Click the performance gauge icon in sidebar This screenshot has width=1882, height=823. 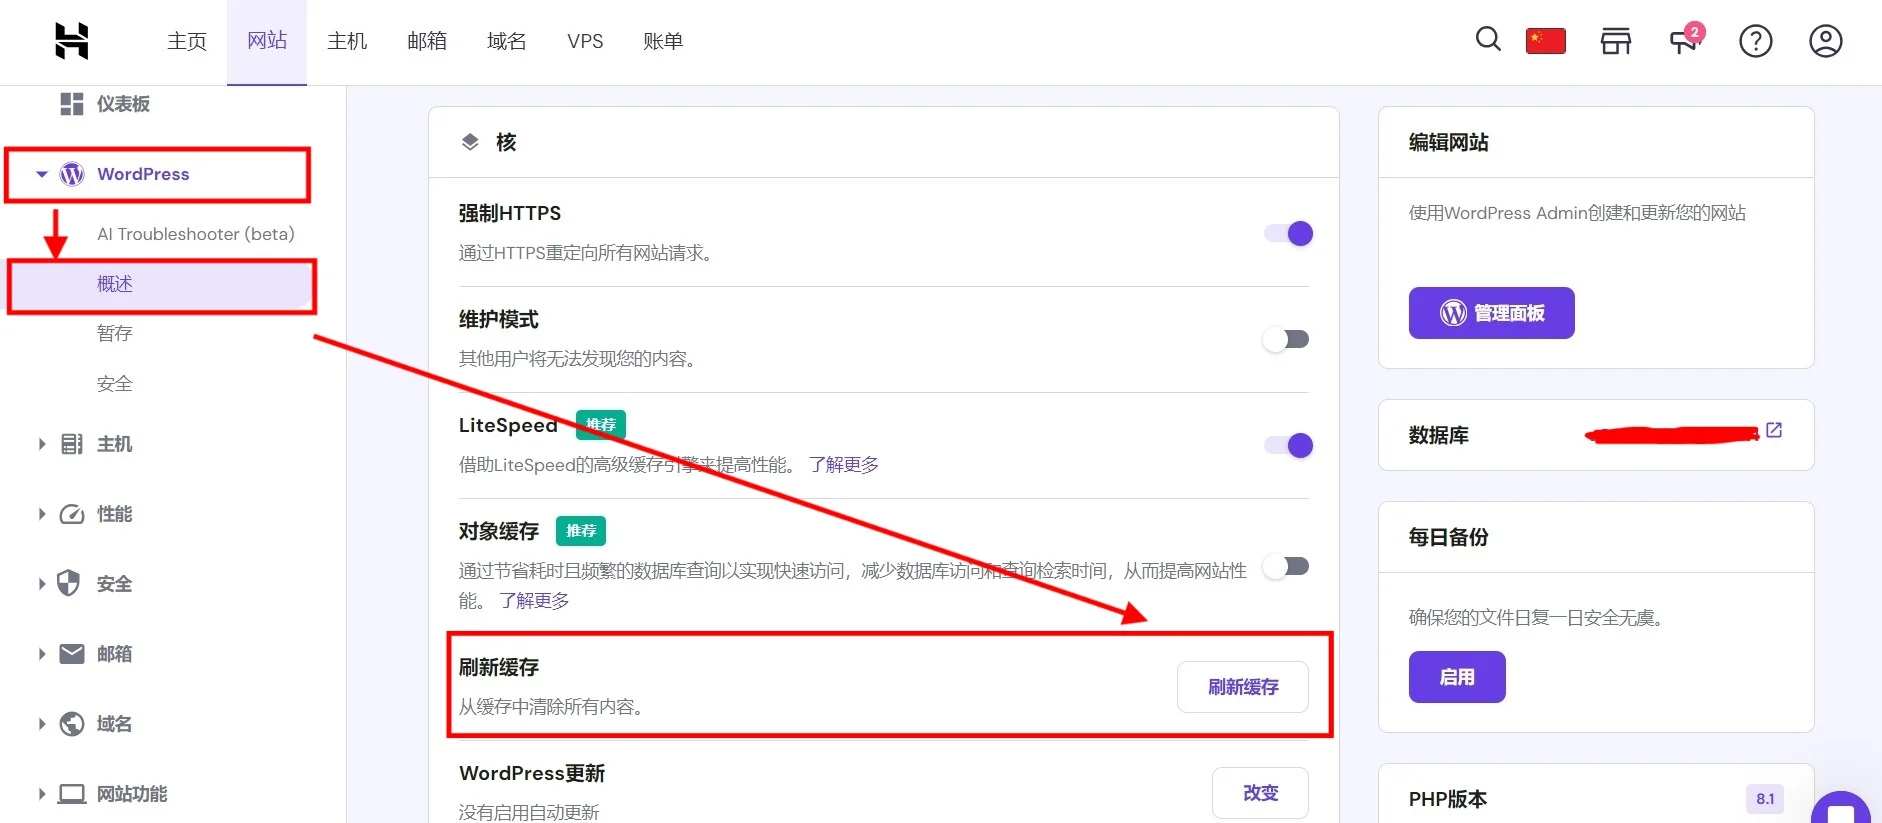click(x=72, y=514)
